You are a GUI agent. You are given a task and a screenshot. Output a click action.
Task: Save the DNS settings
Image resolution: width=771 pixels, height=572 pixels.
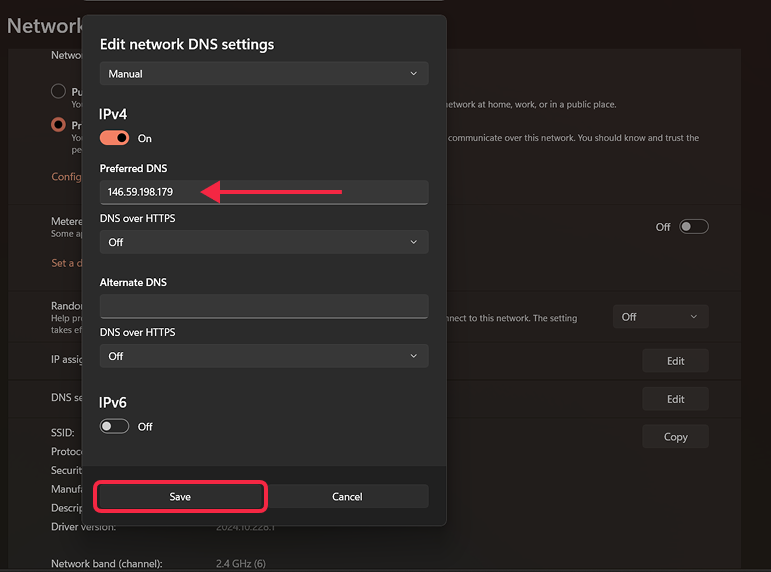click(x=180, y=496)
